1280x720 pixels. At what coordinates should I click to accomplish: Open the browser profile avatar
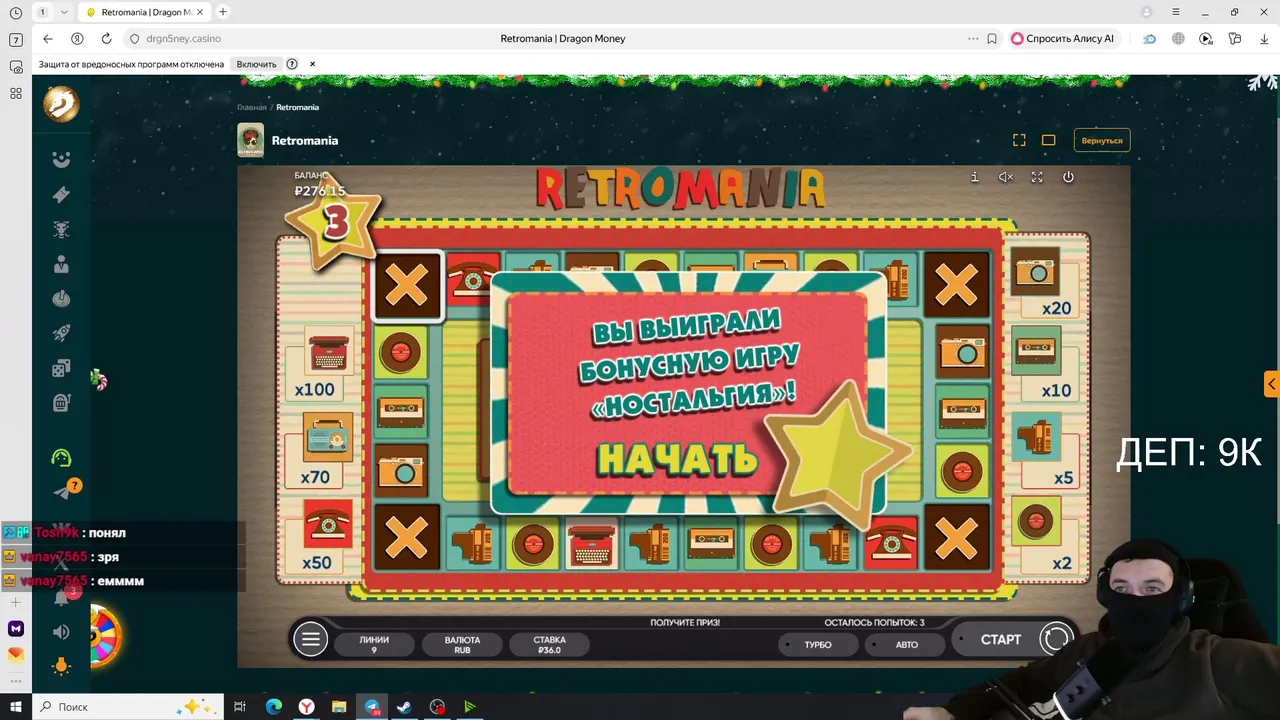click(1147, 12)
